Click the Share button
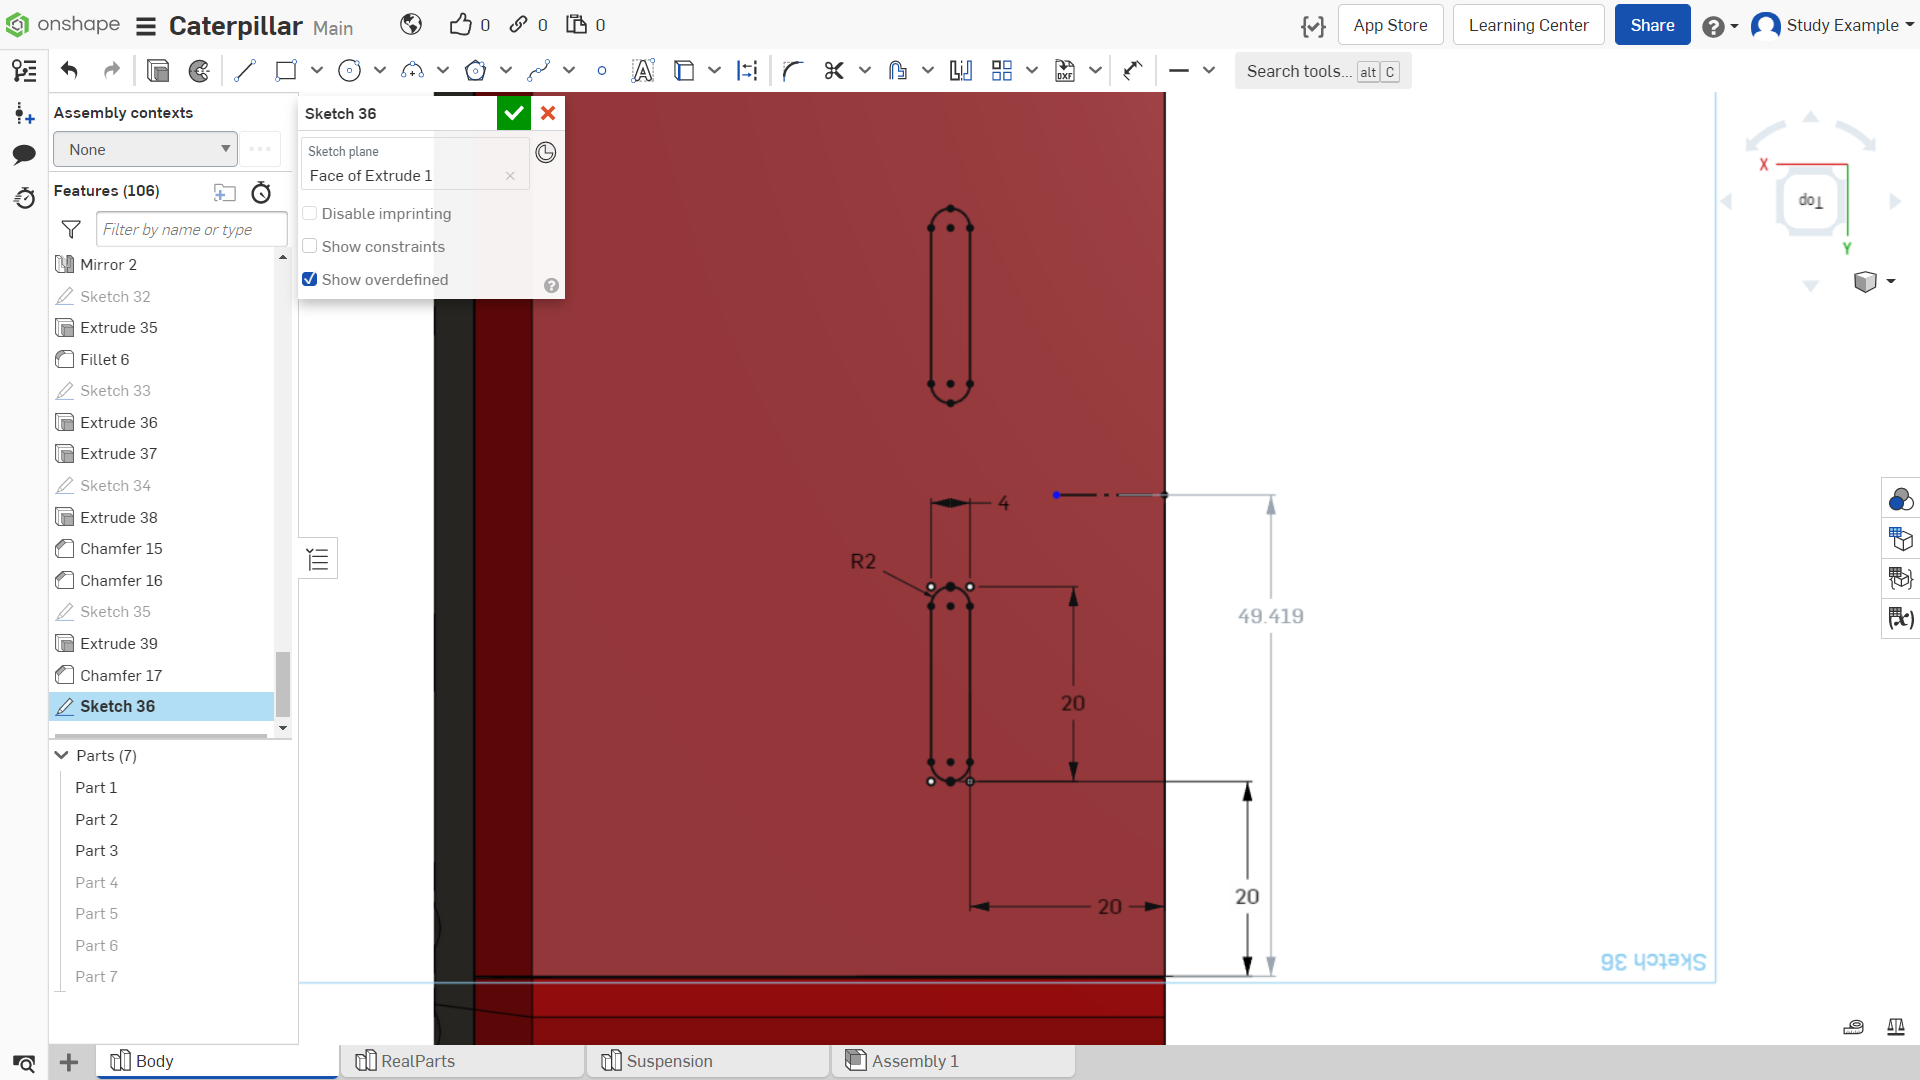The image size is (1920, 1080). pyautogui.click(x=1652, y=25)
